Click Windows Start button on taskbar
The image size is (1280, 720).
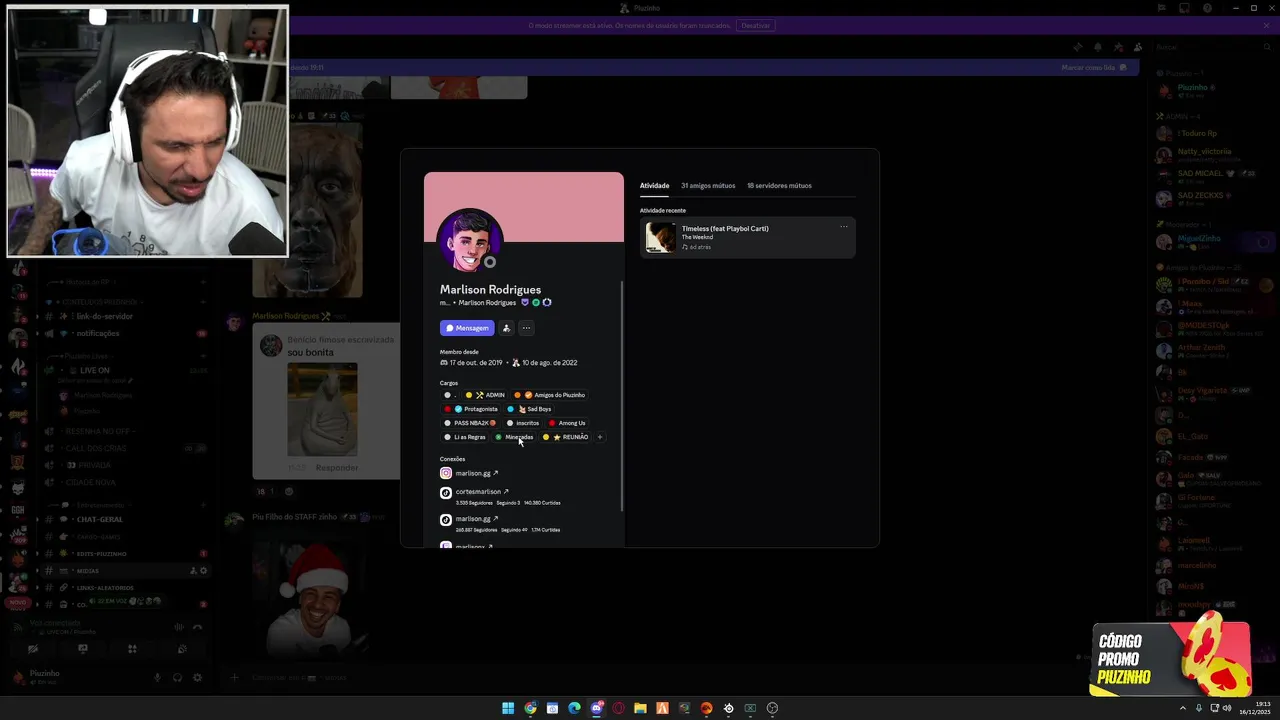tap(508, 708)
